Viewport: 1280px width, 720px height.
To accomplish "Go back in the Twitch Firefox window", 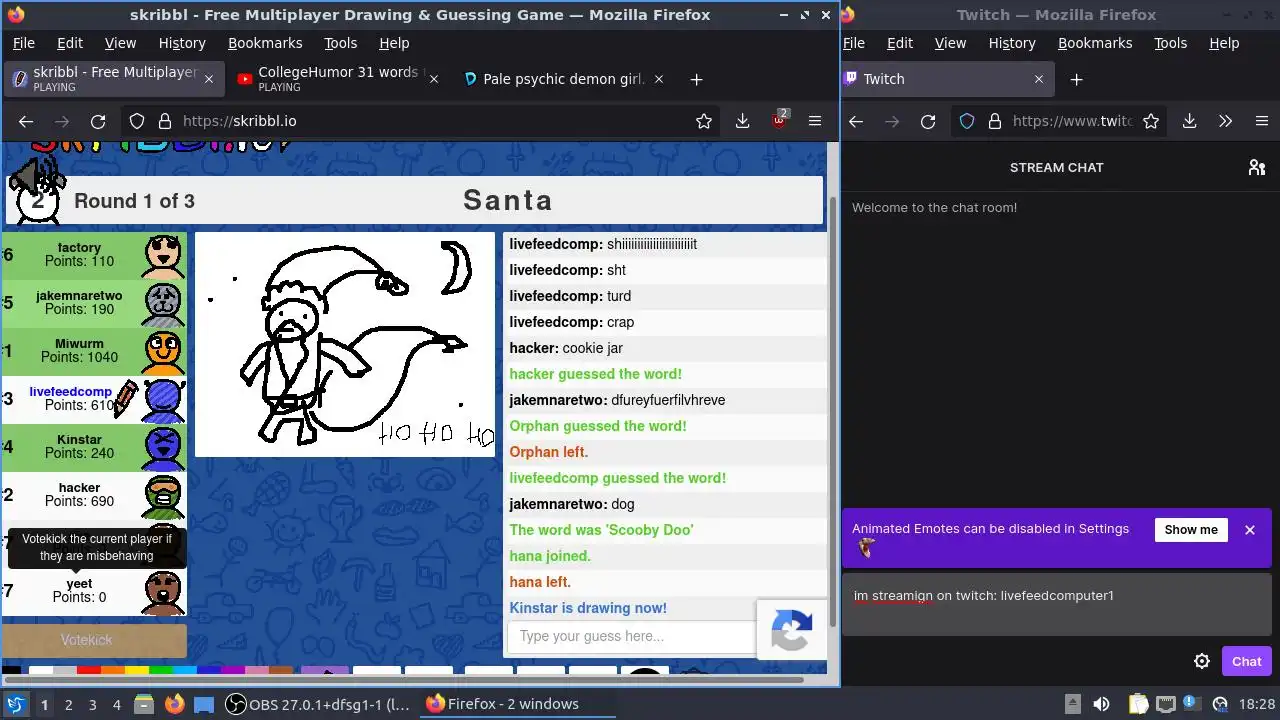I will coord(856,121).
